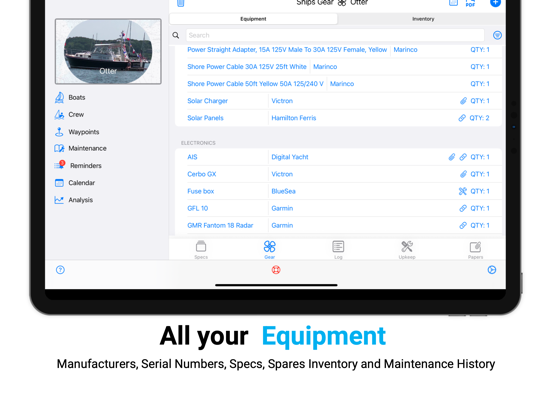The image size is (552, 414).
Task: Switch to the Log tab
Action: pos(338,250)
